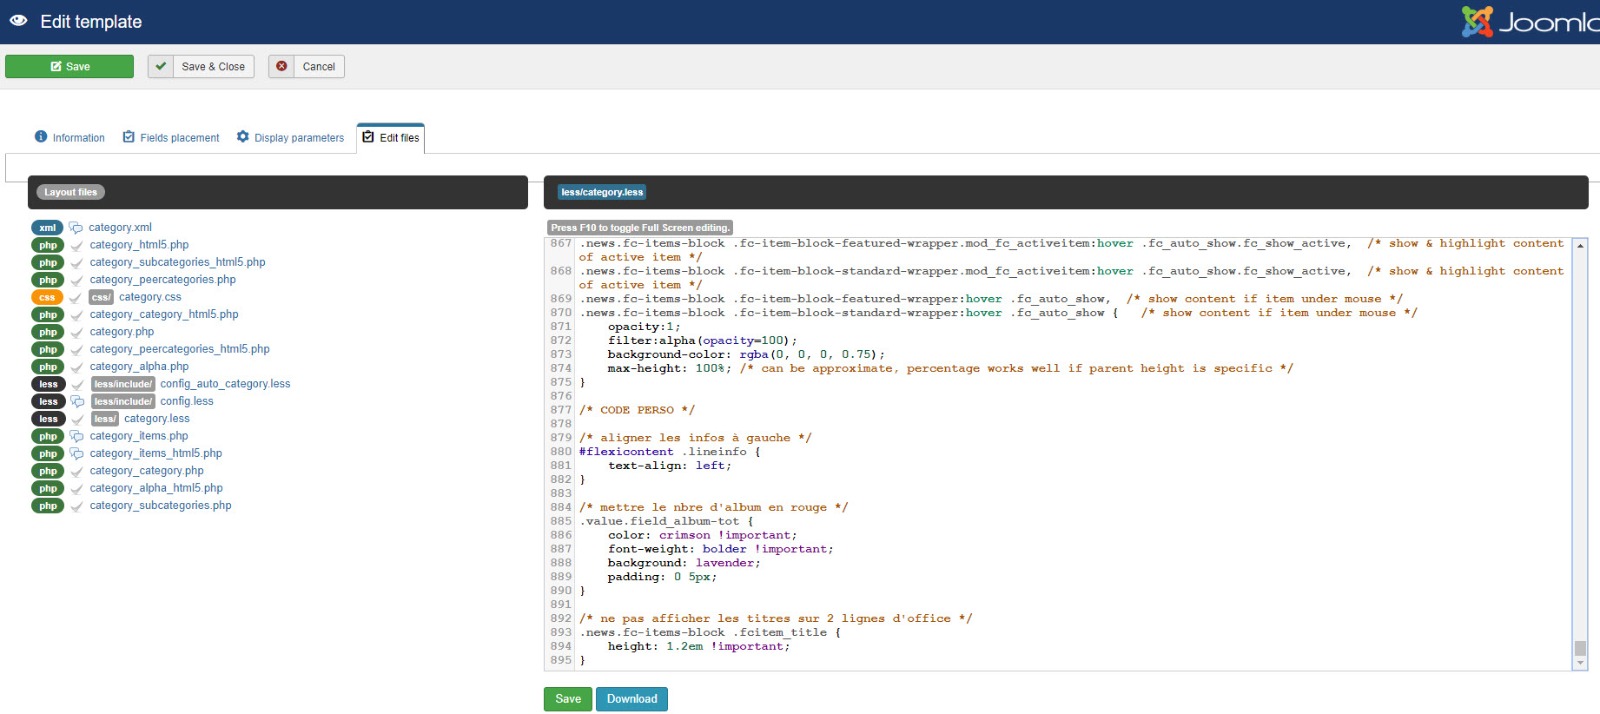Open the category_items_html5.php file
This screenshot has width=1600, height=714.
pos(156,454)
